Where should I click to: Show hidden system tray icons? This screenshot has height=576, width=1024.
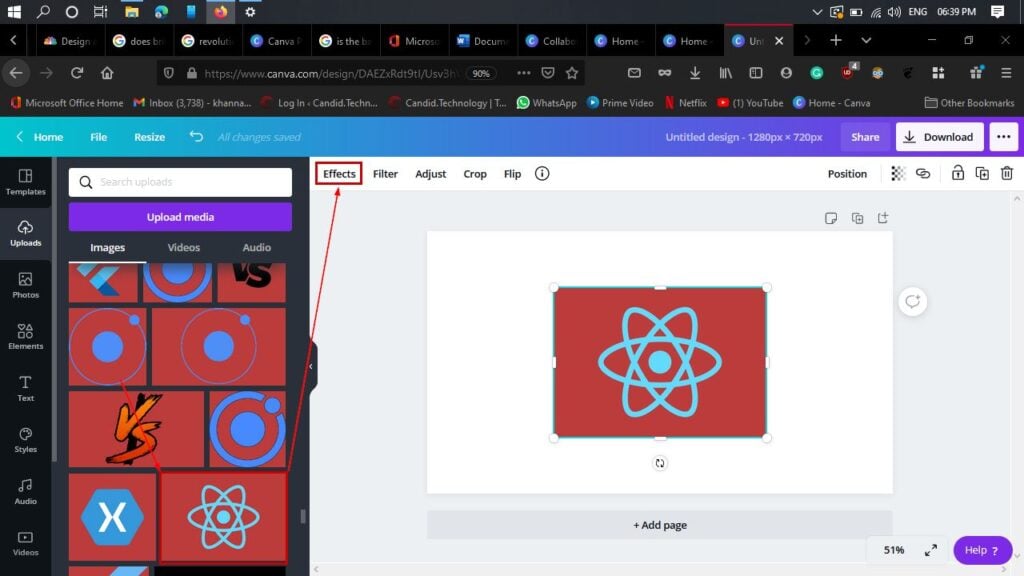pyautogui.click(x=816, y=12)
